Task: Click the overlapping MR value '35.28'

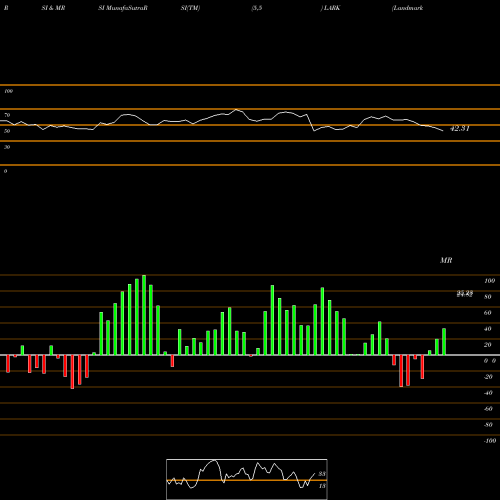Action: (x=465, y=294)
